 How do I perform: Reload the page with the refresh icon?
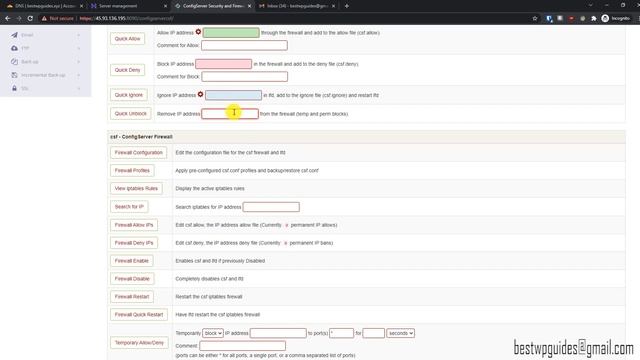pyautogui.click(x=30, y=18)
